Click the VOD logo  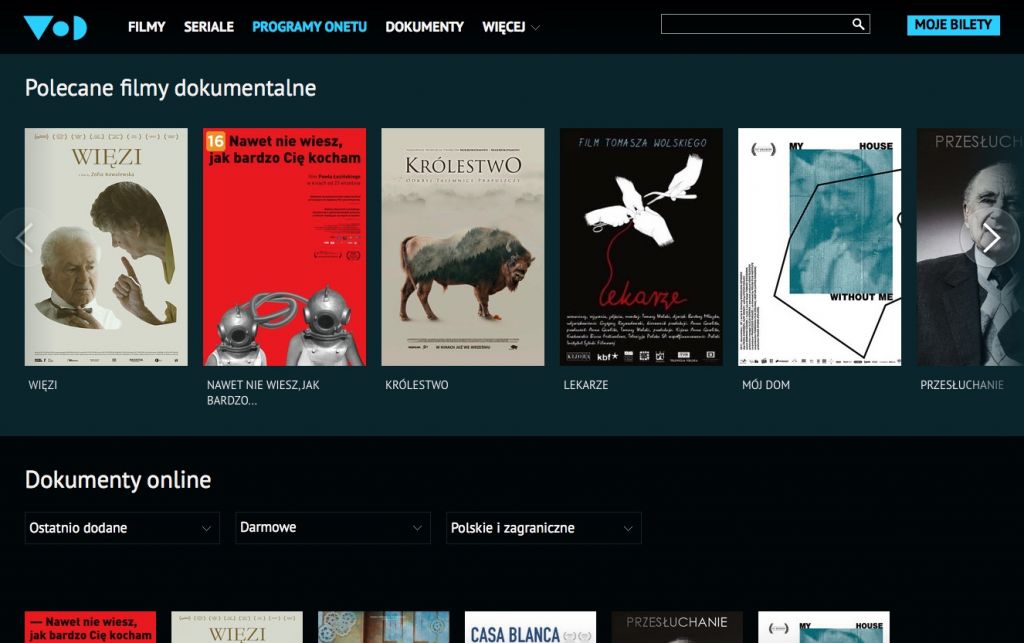coord(56,27)
